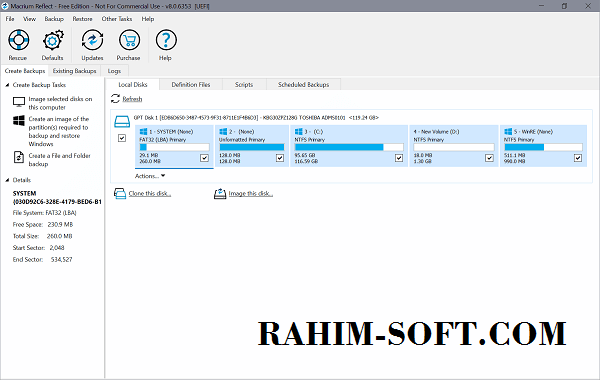Click Windows icon on partition 2
The width and height of the screenshot is (600, 380).
[223, 131]
